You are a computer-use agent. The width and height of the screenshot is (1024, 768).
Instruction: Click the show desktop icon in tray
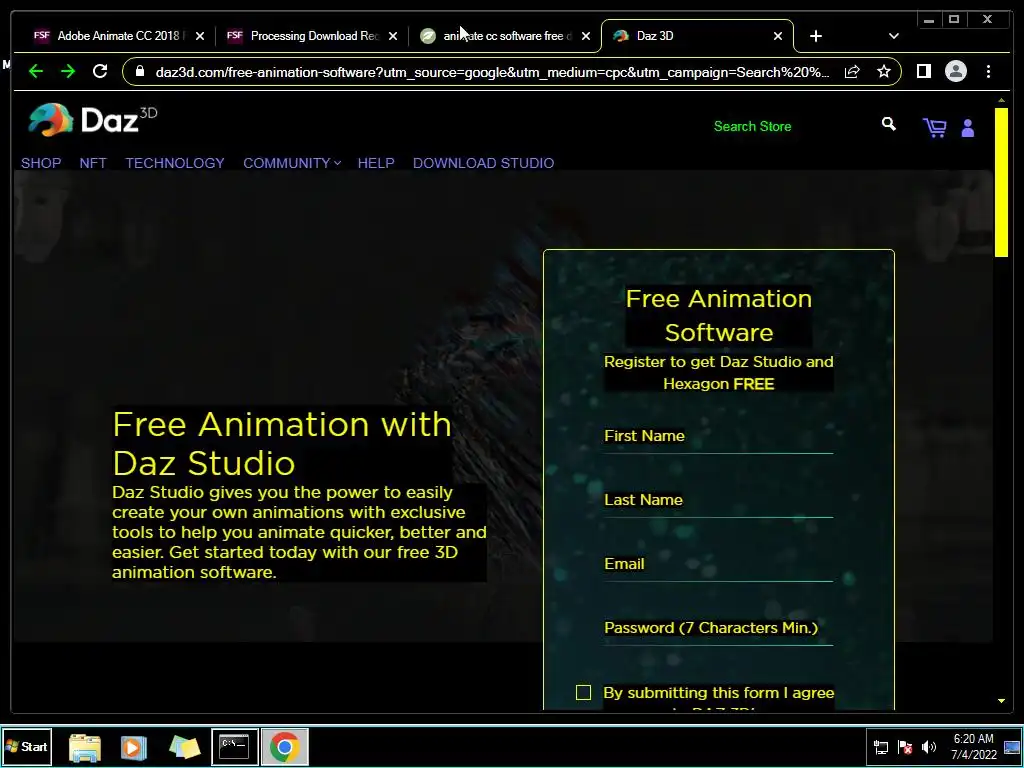[x=1012, y=747]
